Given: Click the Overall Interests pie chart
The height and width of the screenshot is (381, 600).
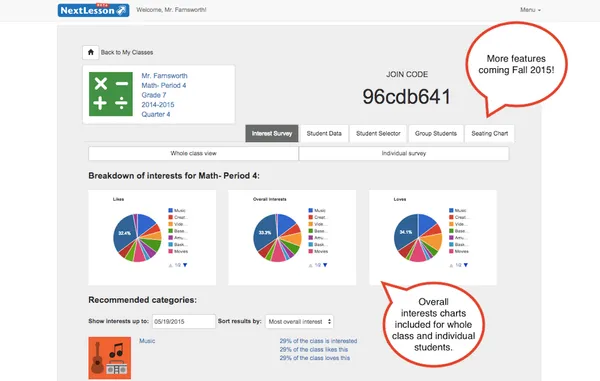Looking at the screenshot, I should pos(277,238).
